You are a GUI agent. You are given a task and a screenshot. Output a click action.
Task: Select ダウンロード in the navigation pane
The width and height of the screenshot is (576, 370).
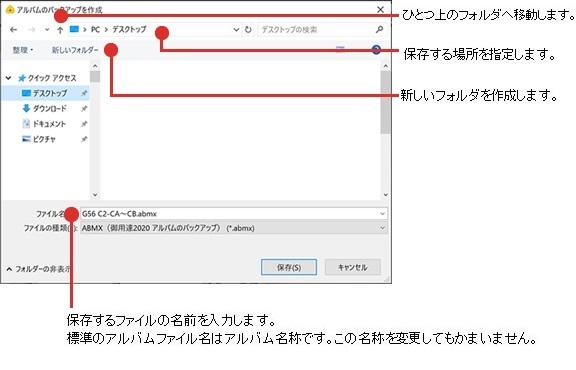pyautogui.click(x=46, y=109)
